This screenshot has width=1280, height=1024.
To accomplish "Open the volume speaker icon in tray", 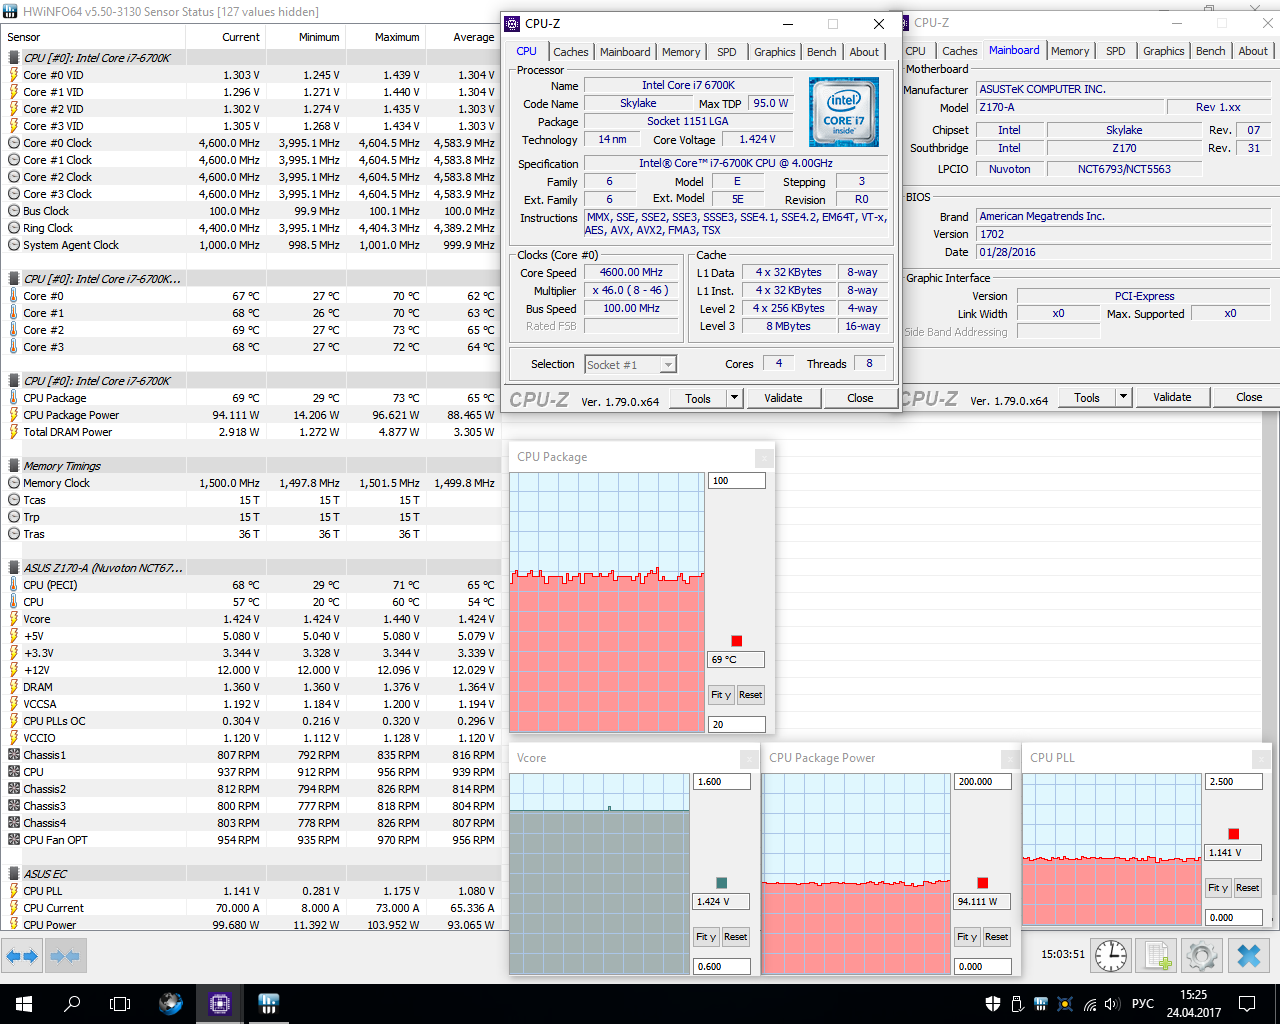I will pyautogui.click(x=1113, y=1003).
